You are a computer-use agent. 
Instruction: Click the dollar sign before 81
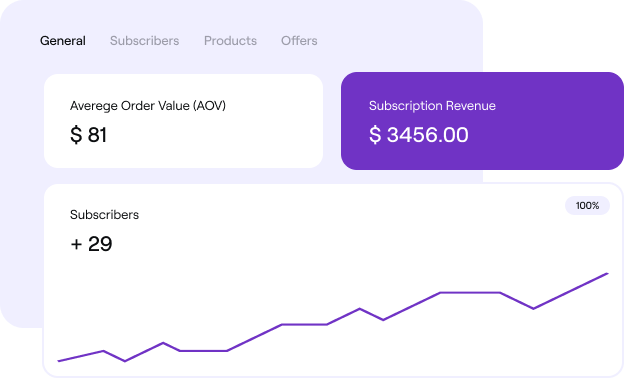click(x=76, y=134)
